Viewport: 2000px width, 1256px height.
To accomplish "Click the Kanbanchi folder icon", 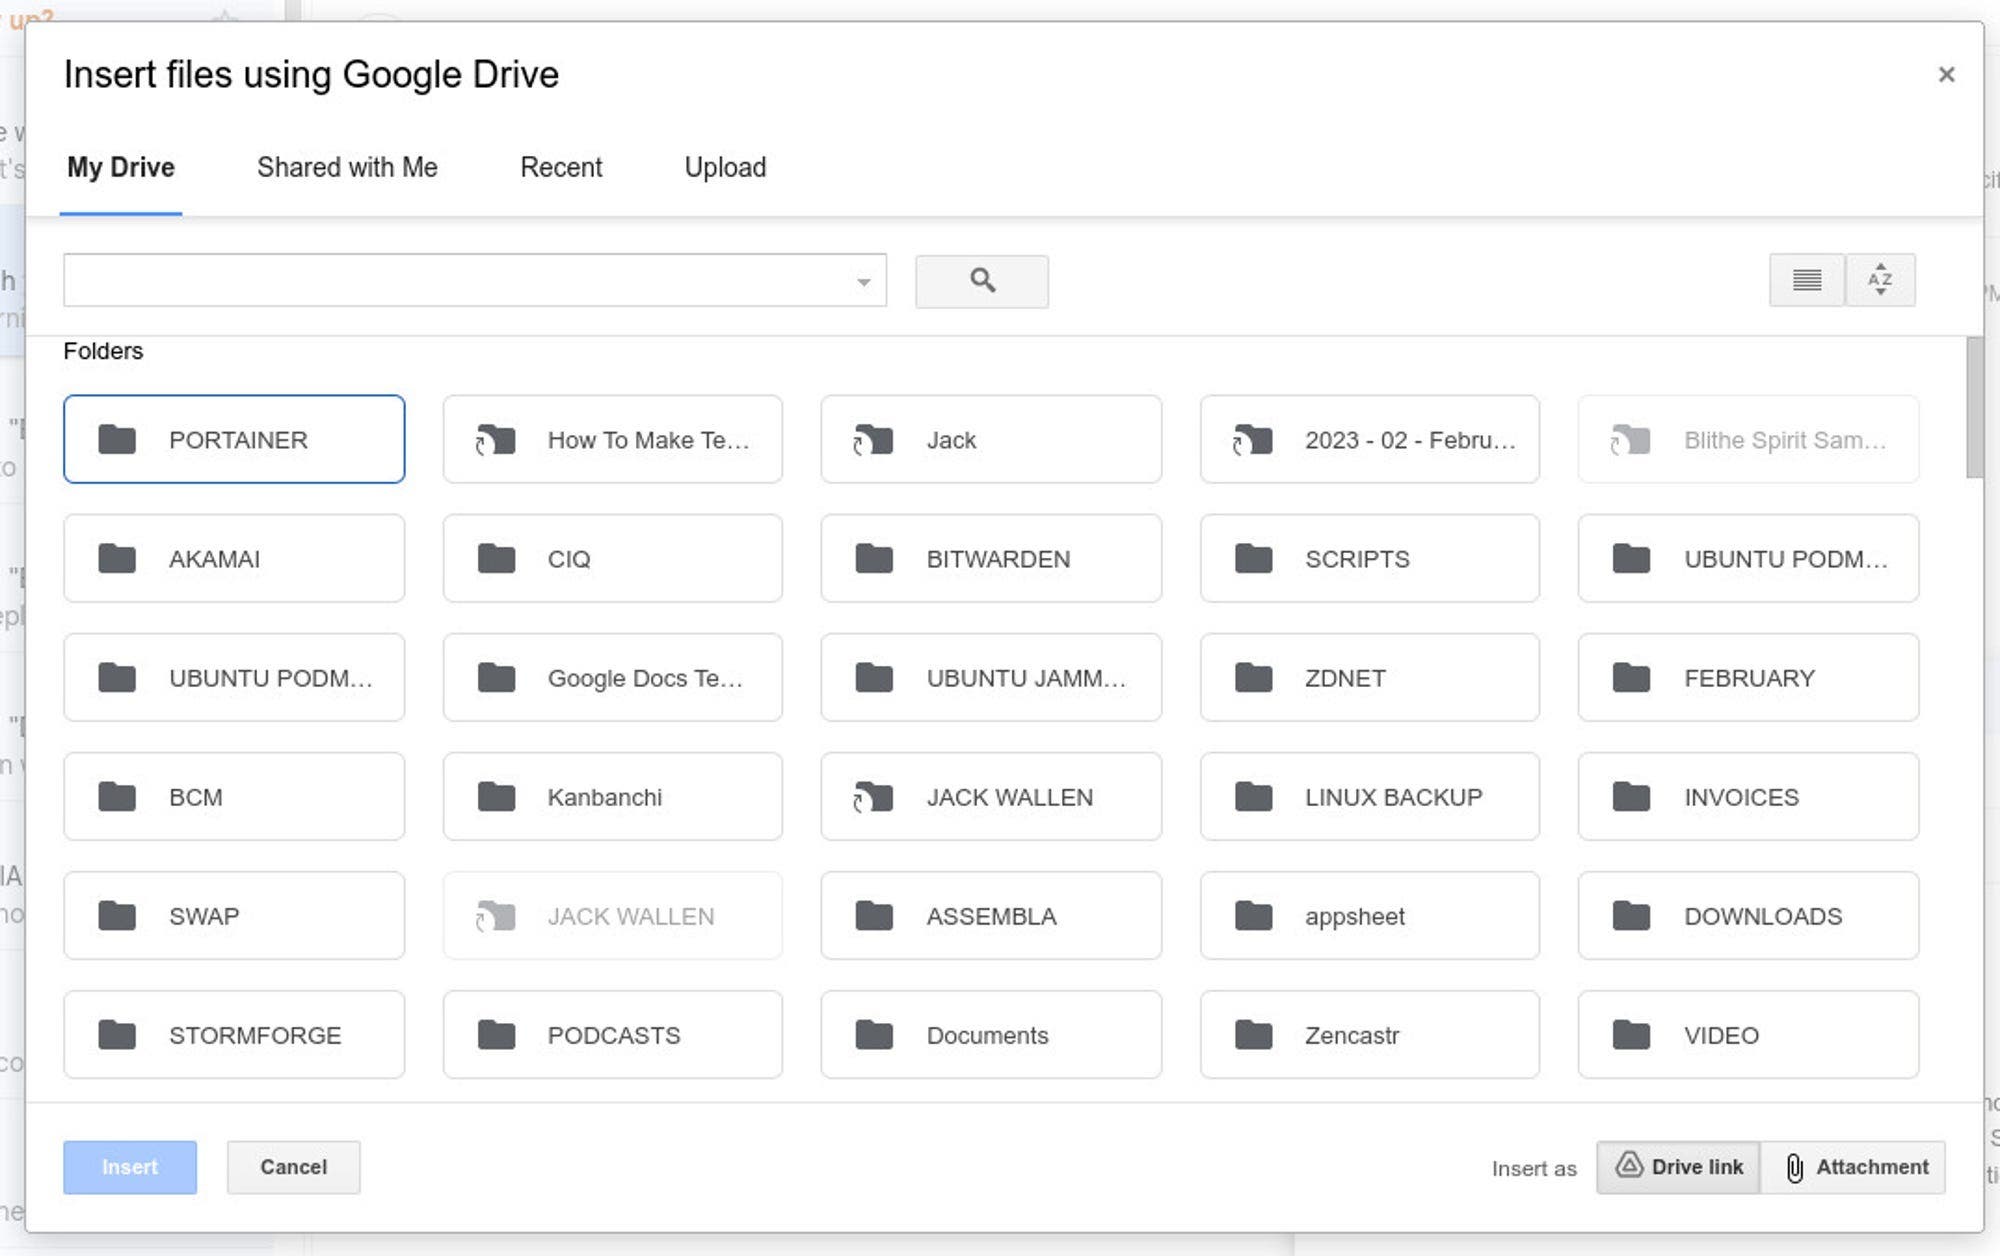I will point(496,796).
